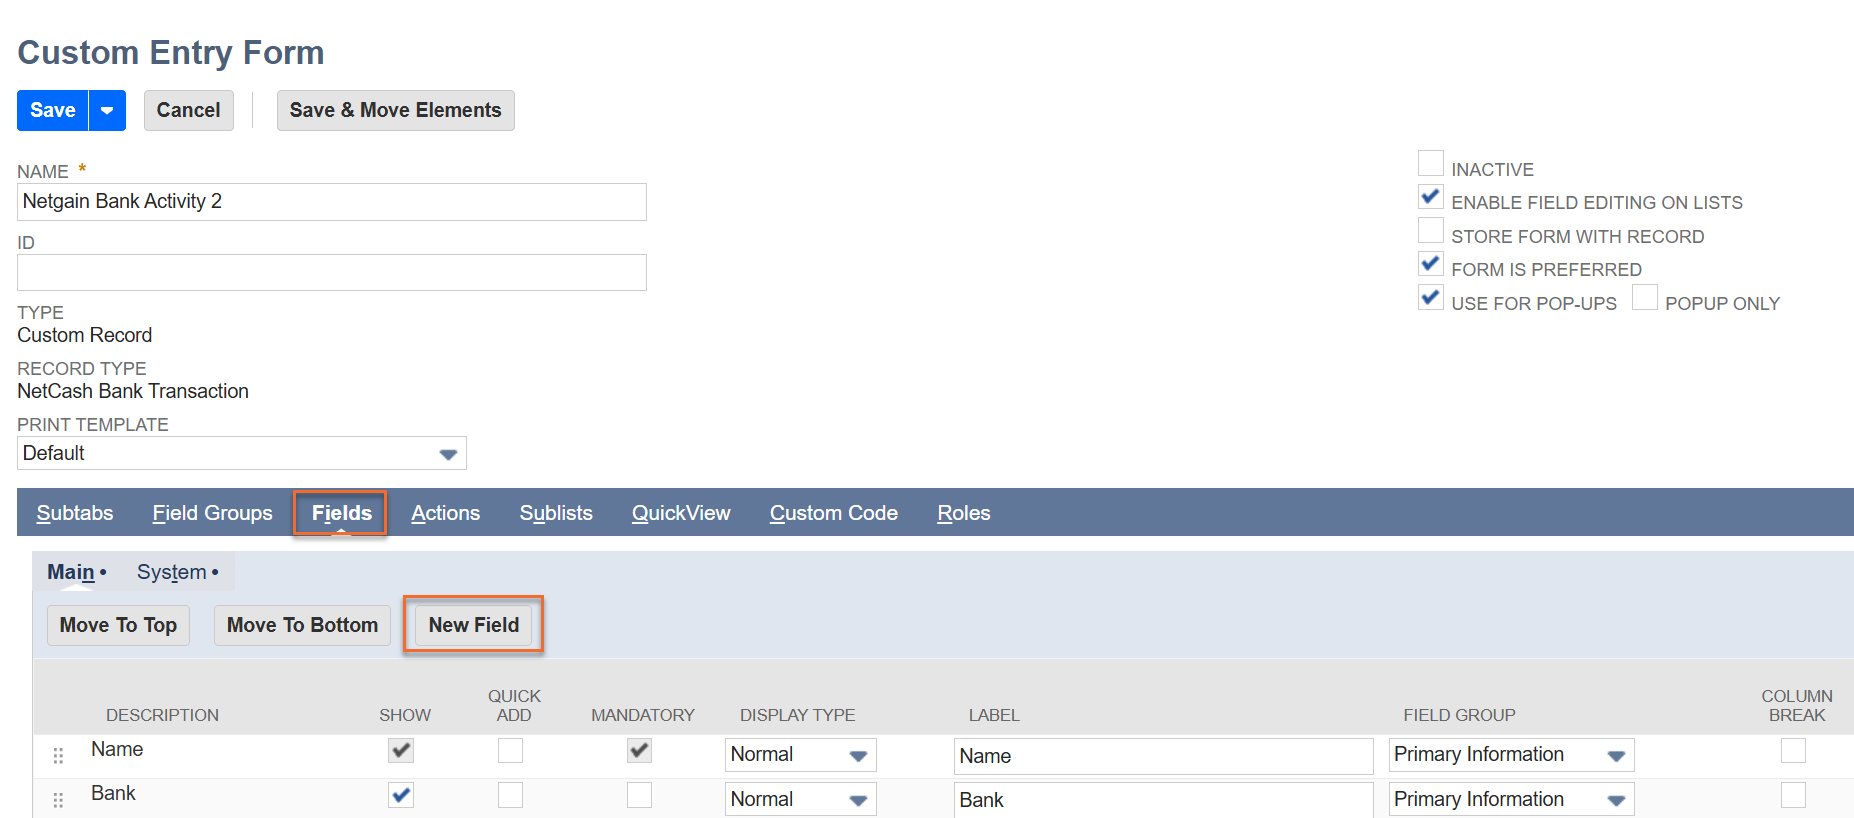Open the Custom Code tab
1854x818 pixels.
[x=833, y=513]
